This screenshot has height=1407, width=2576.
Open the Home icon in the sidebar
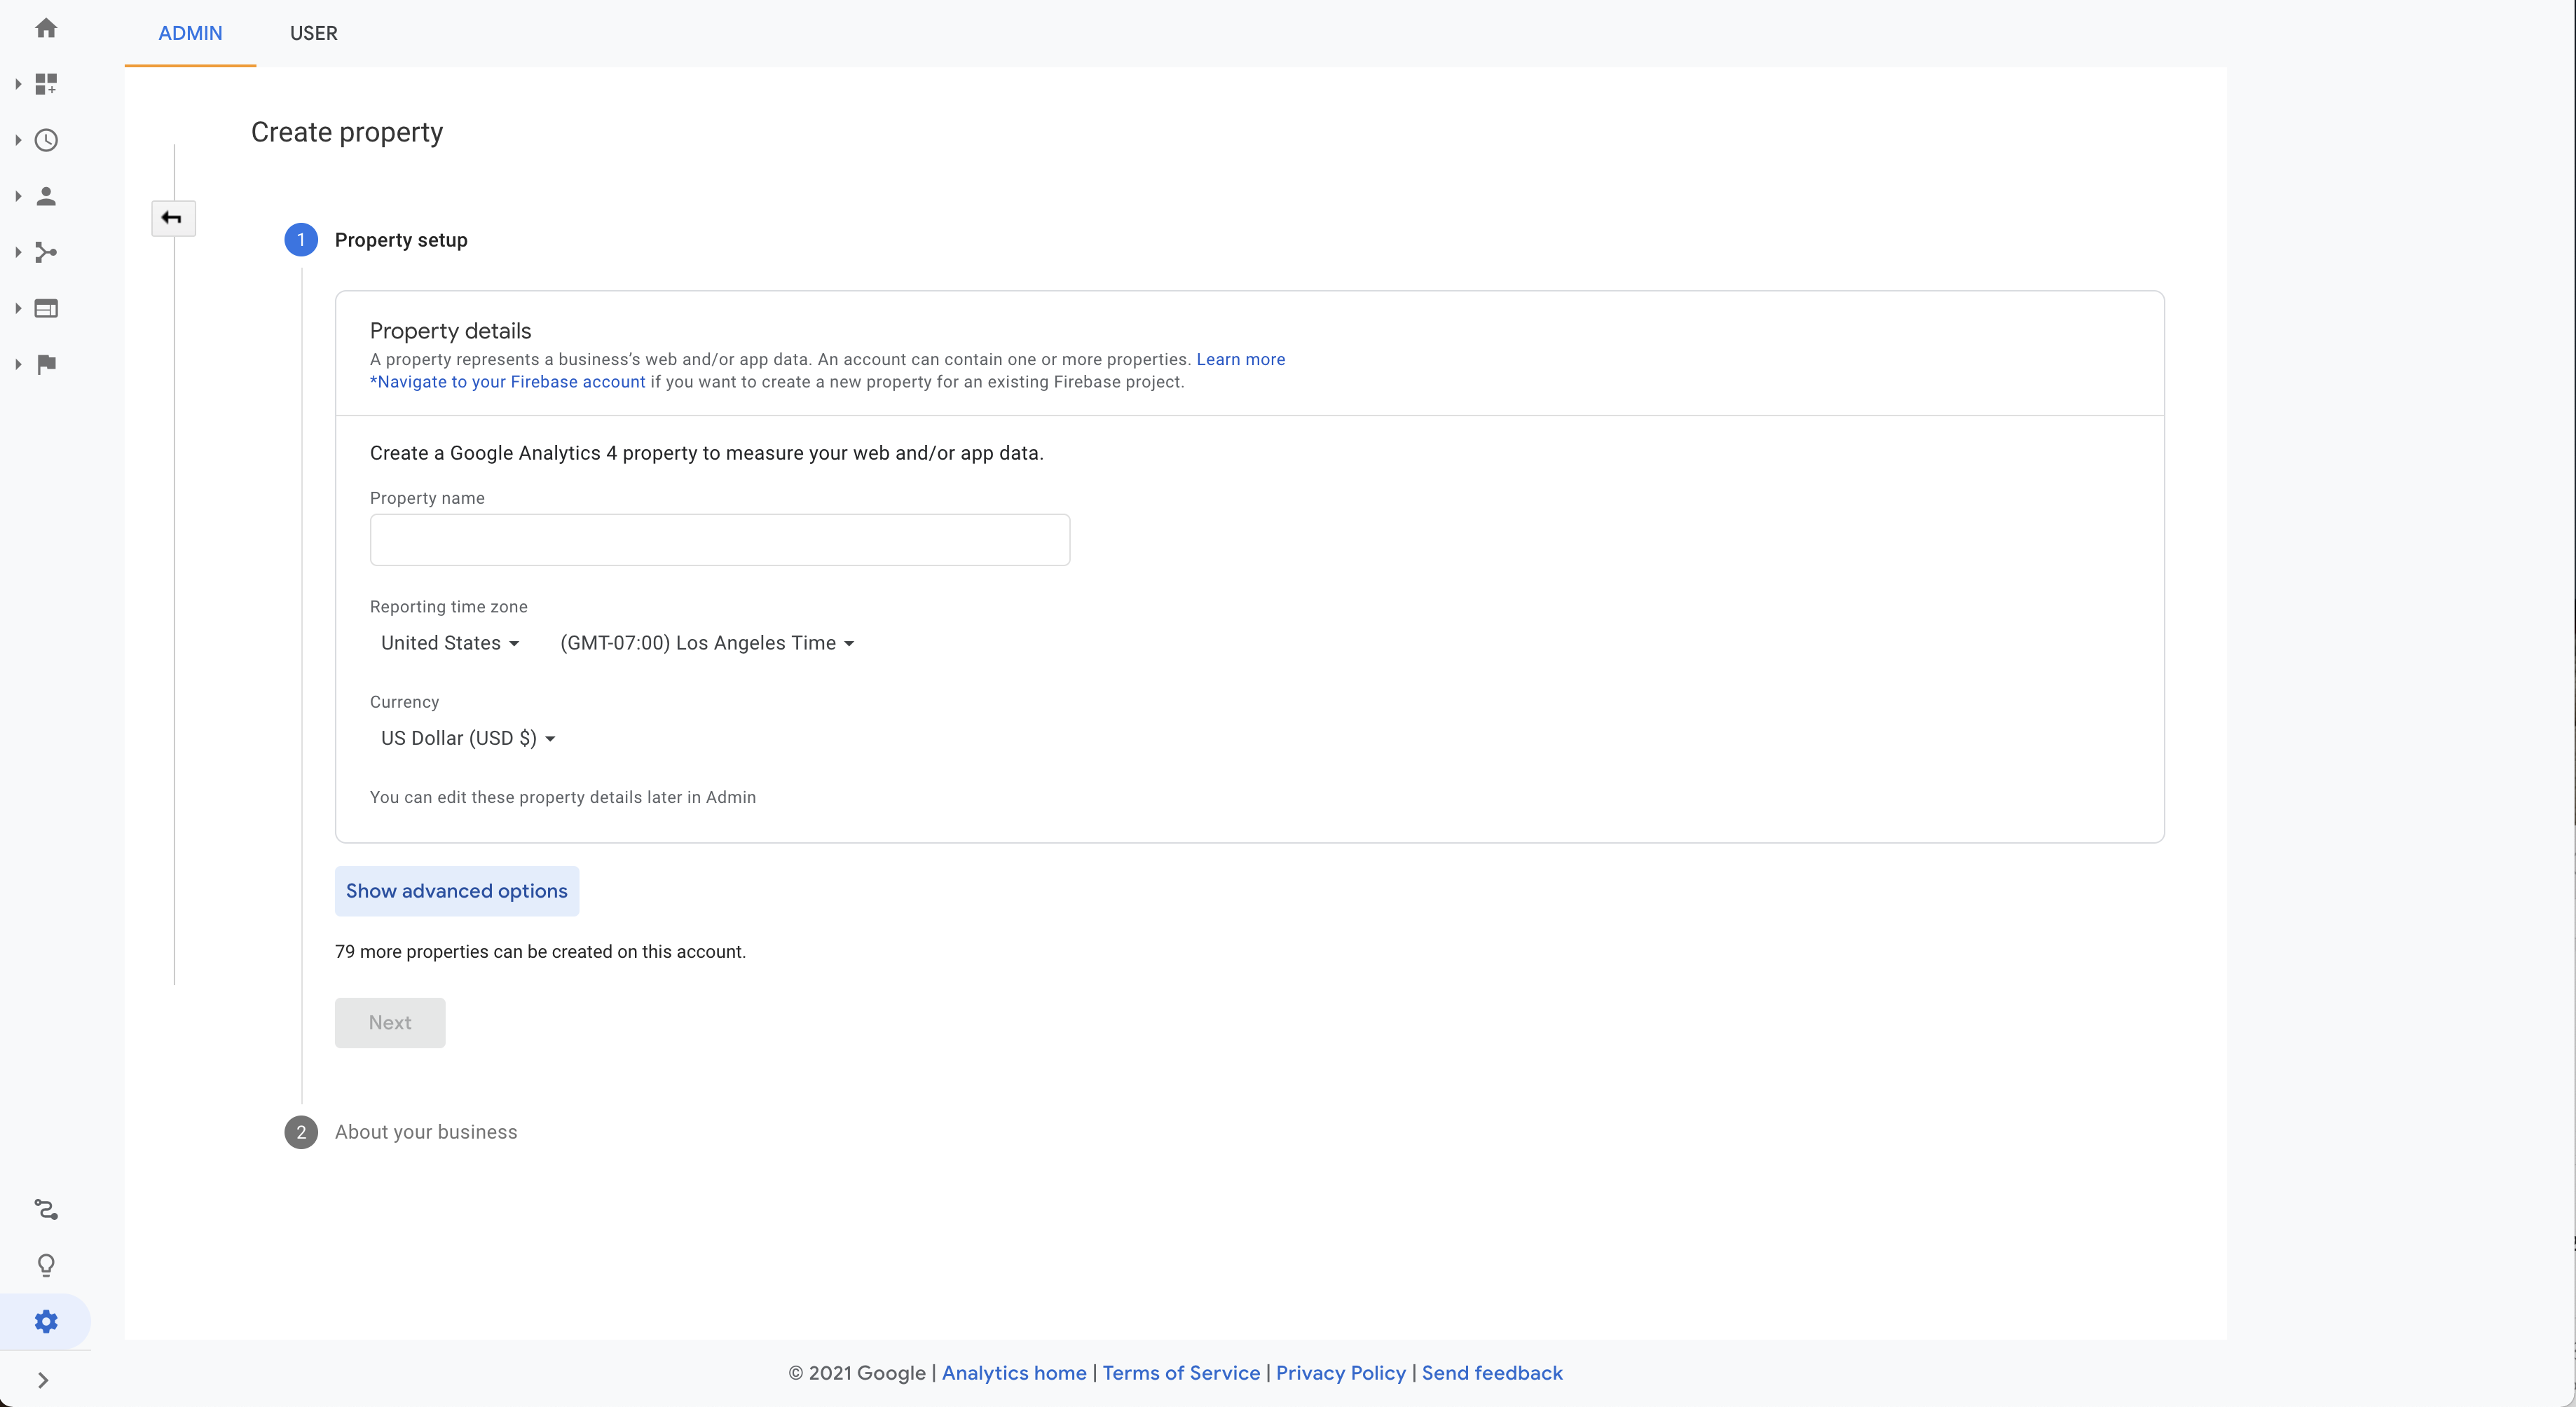click(x=47, y=29)
